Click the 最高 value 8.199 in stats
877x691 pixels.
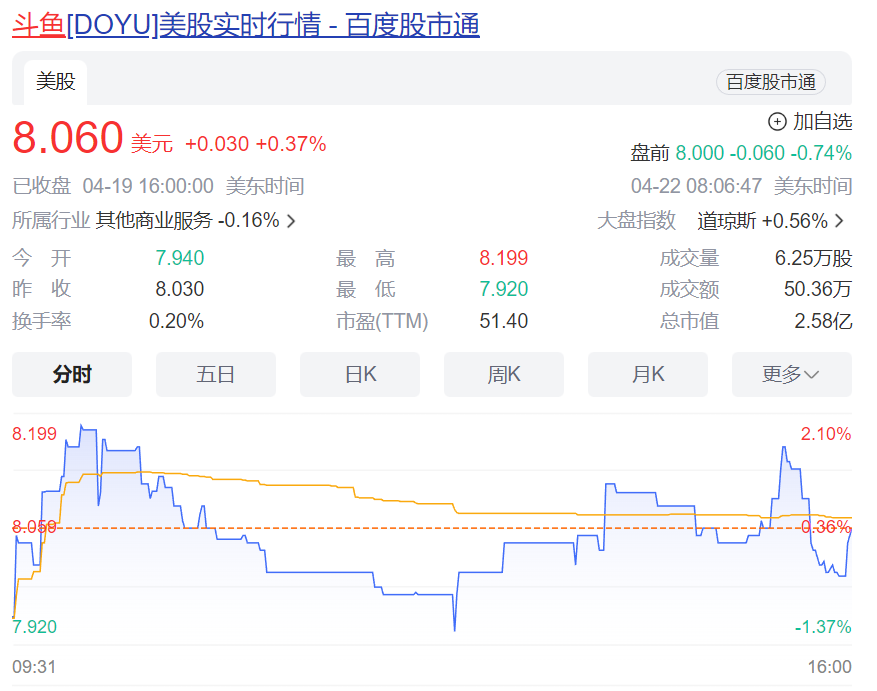coord(503,258)
